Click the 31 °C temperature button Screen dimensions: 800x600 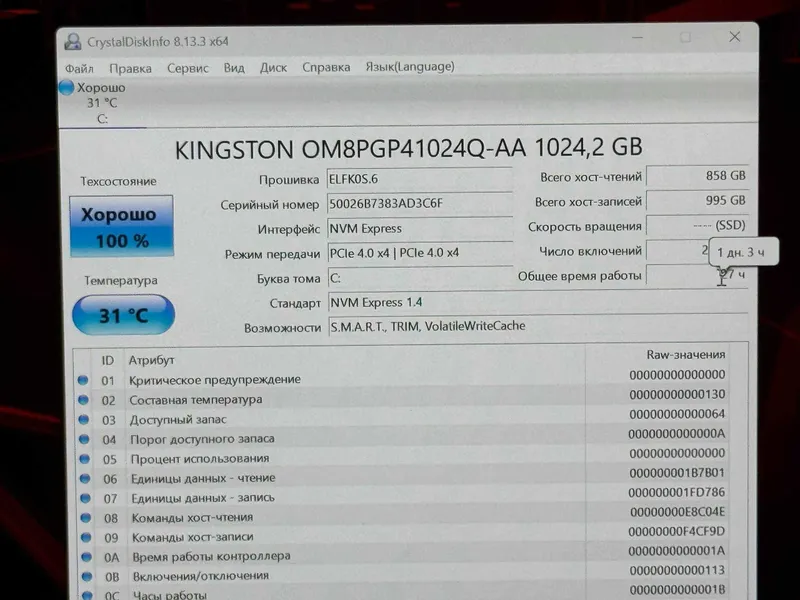123,315
